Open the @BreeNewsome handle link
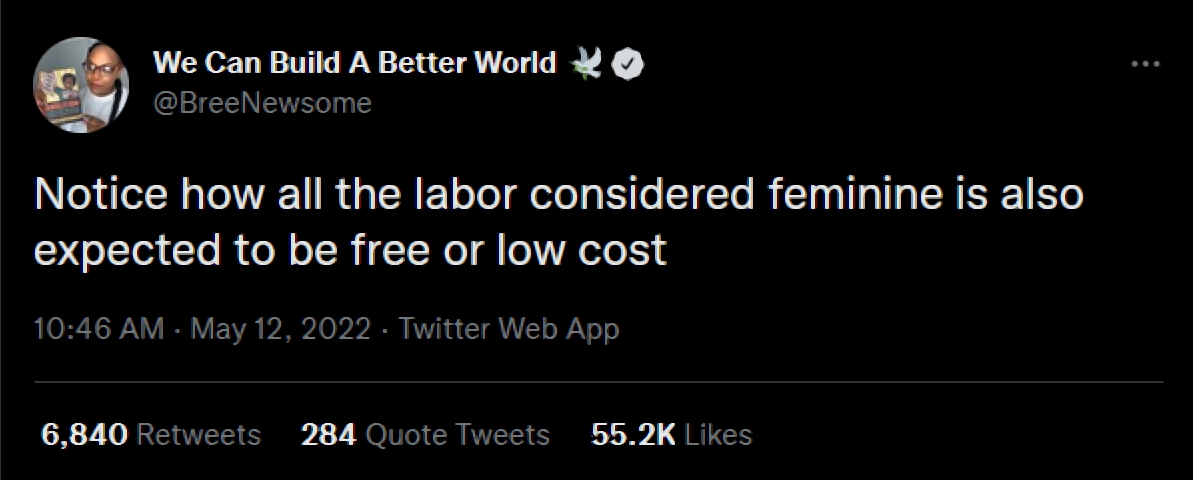1193x480 pixels. [262, 102]
